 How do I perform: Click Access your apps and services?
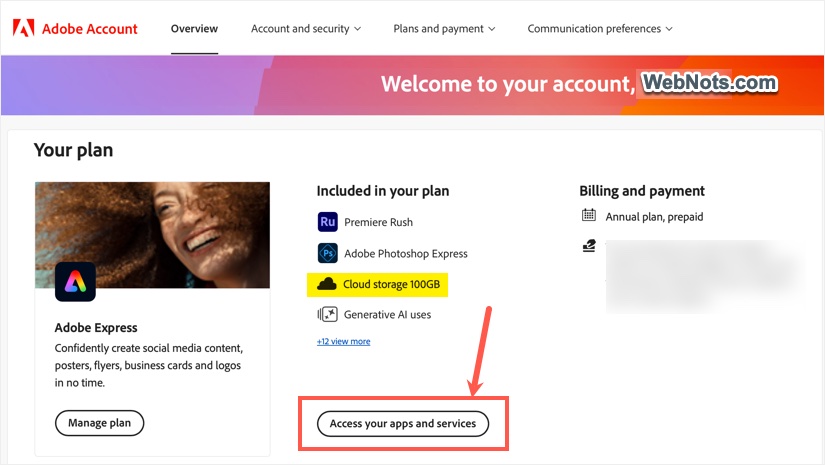(403, 423)
